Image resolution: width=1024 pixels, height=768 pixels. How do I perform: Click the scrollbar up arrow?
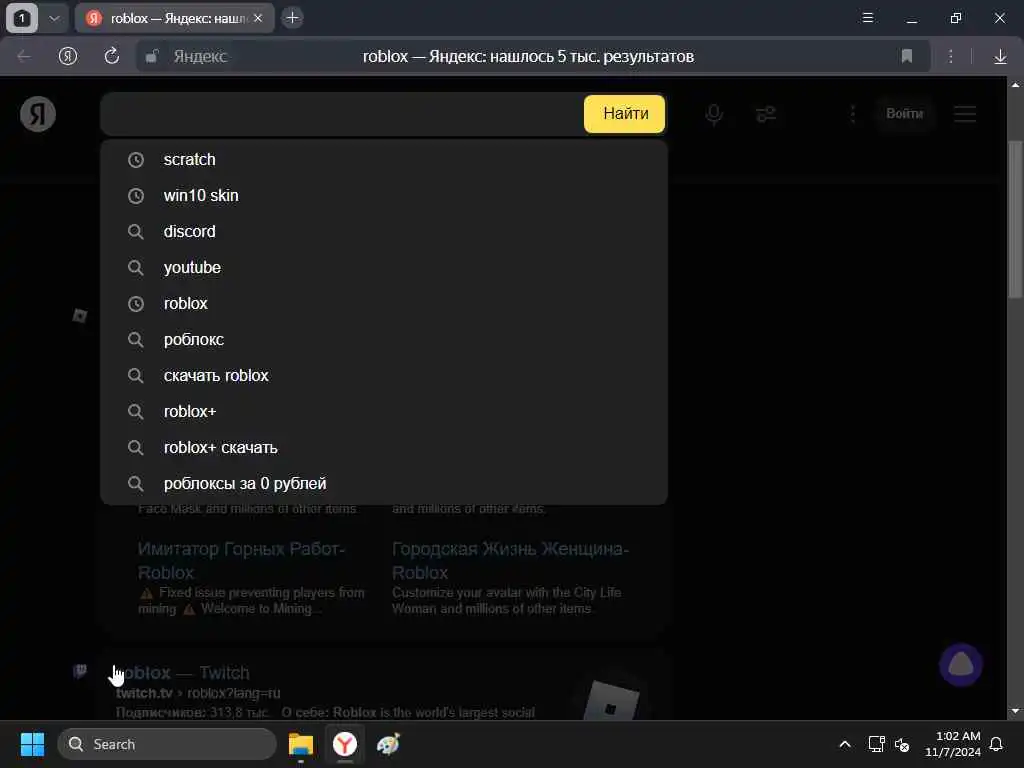1016,85
